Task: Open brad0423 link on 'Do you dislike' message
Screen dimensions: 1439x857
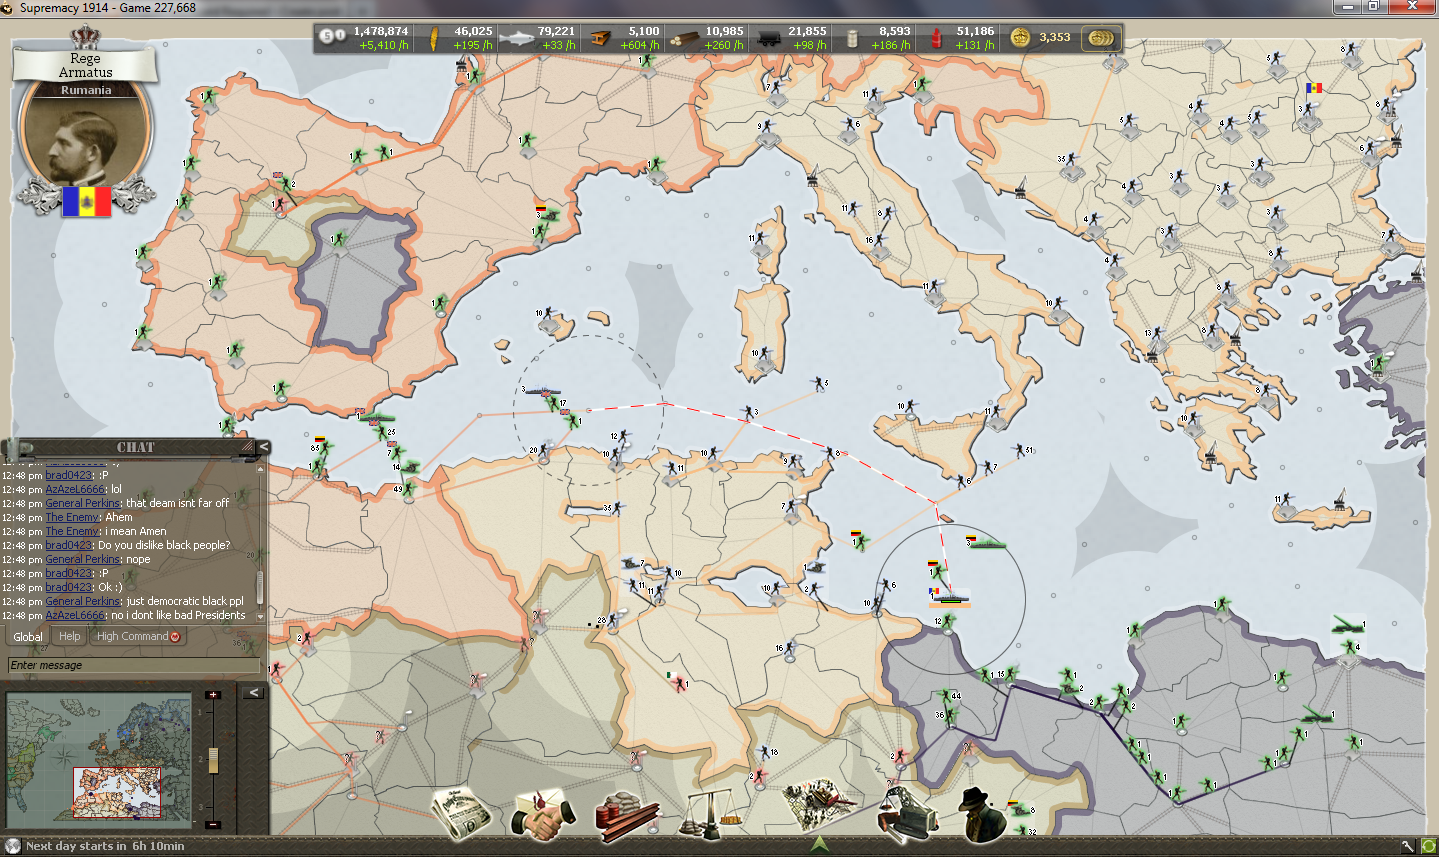Action: (x=69, y=546)
